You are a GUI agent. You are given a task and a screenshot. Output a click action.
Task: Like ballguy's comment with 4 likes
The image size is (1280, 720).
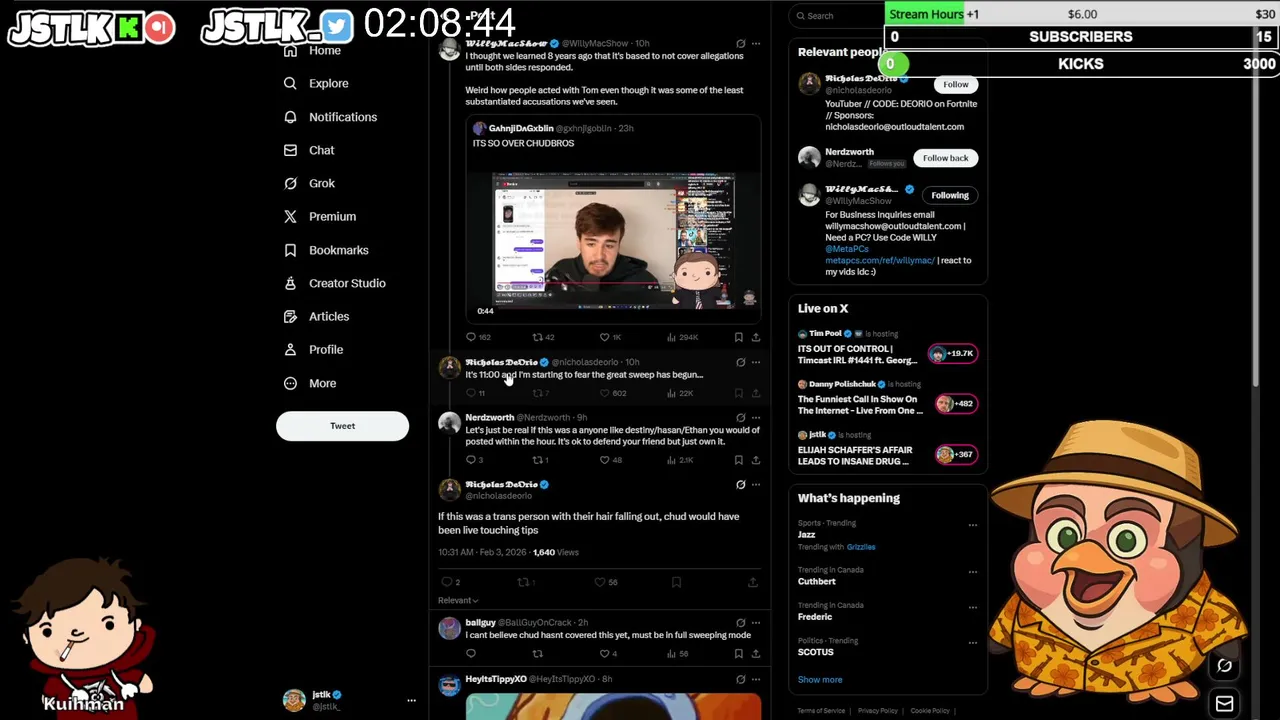[x=604, y=654]
